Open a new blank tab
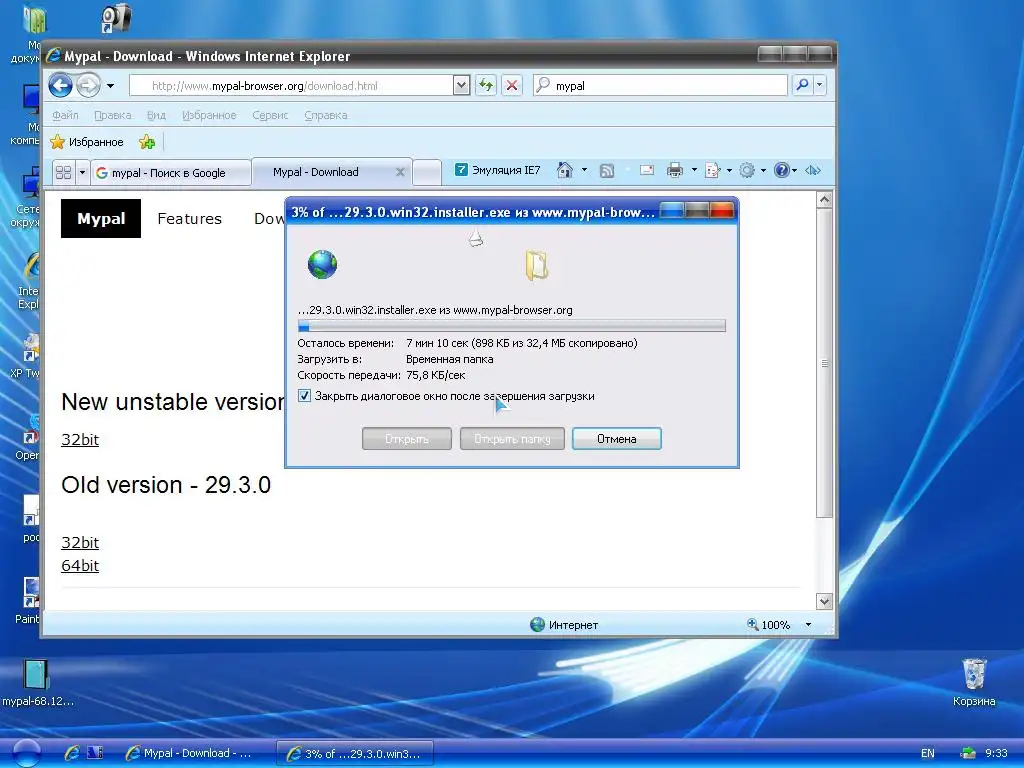This screenshot has height=768, width=1024. [427, 172]
